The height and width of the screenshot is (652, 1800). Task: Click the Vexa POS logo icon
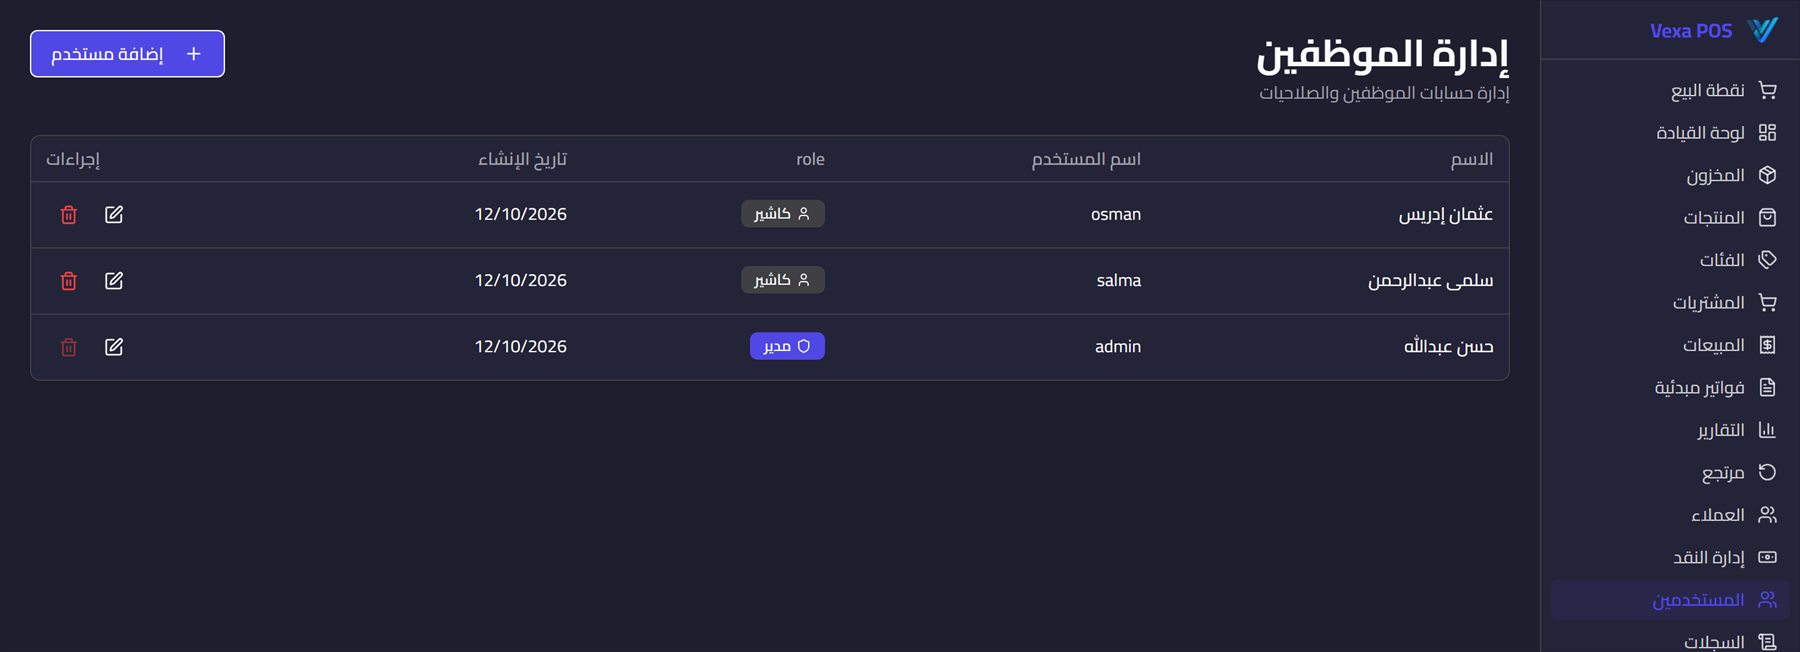point(1763,30)
